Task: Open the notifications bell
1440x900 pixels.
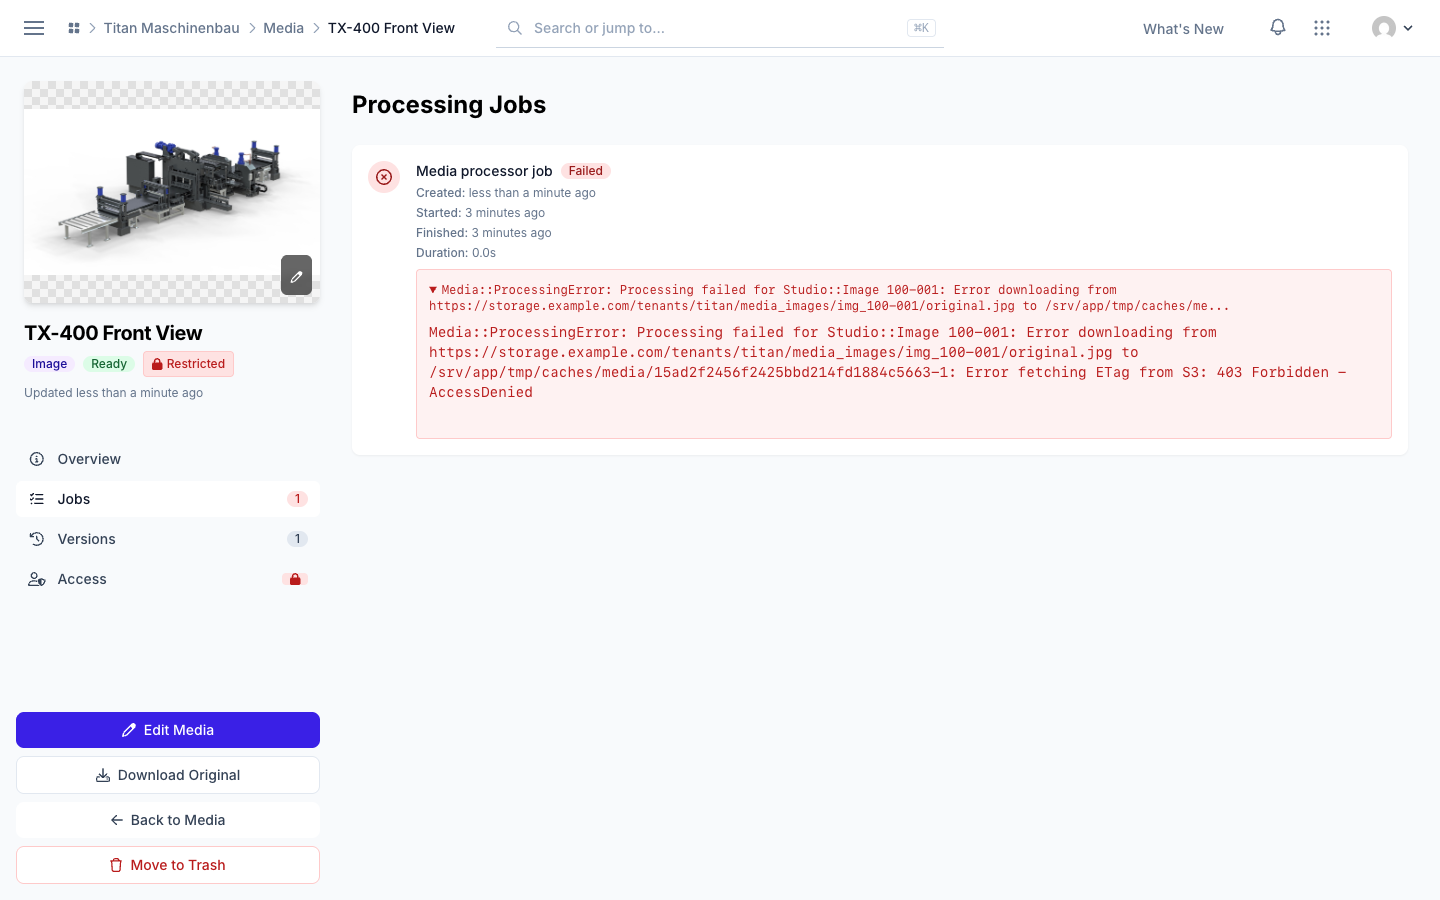Action: click(1278, 28)
